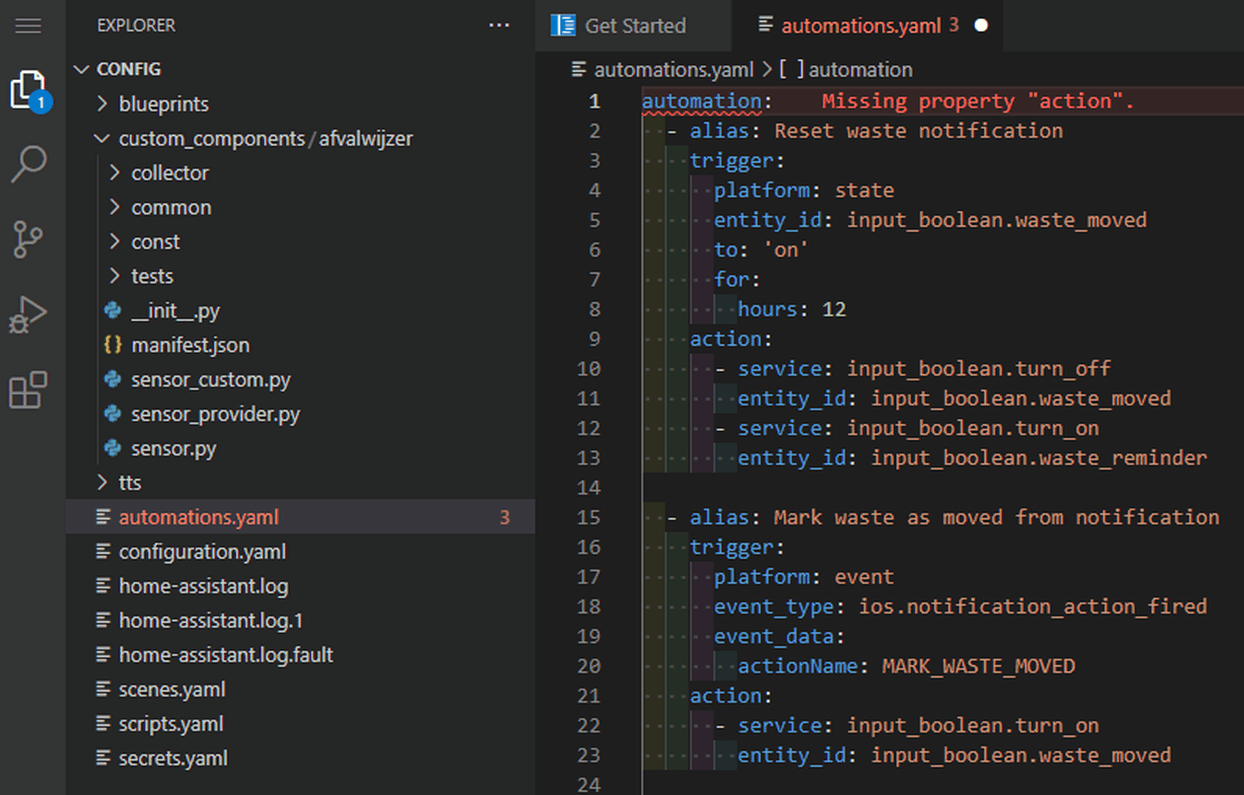1244x795 pixels.
Task: Open manifest.json file
Action: 300,345
